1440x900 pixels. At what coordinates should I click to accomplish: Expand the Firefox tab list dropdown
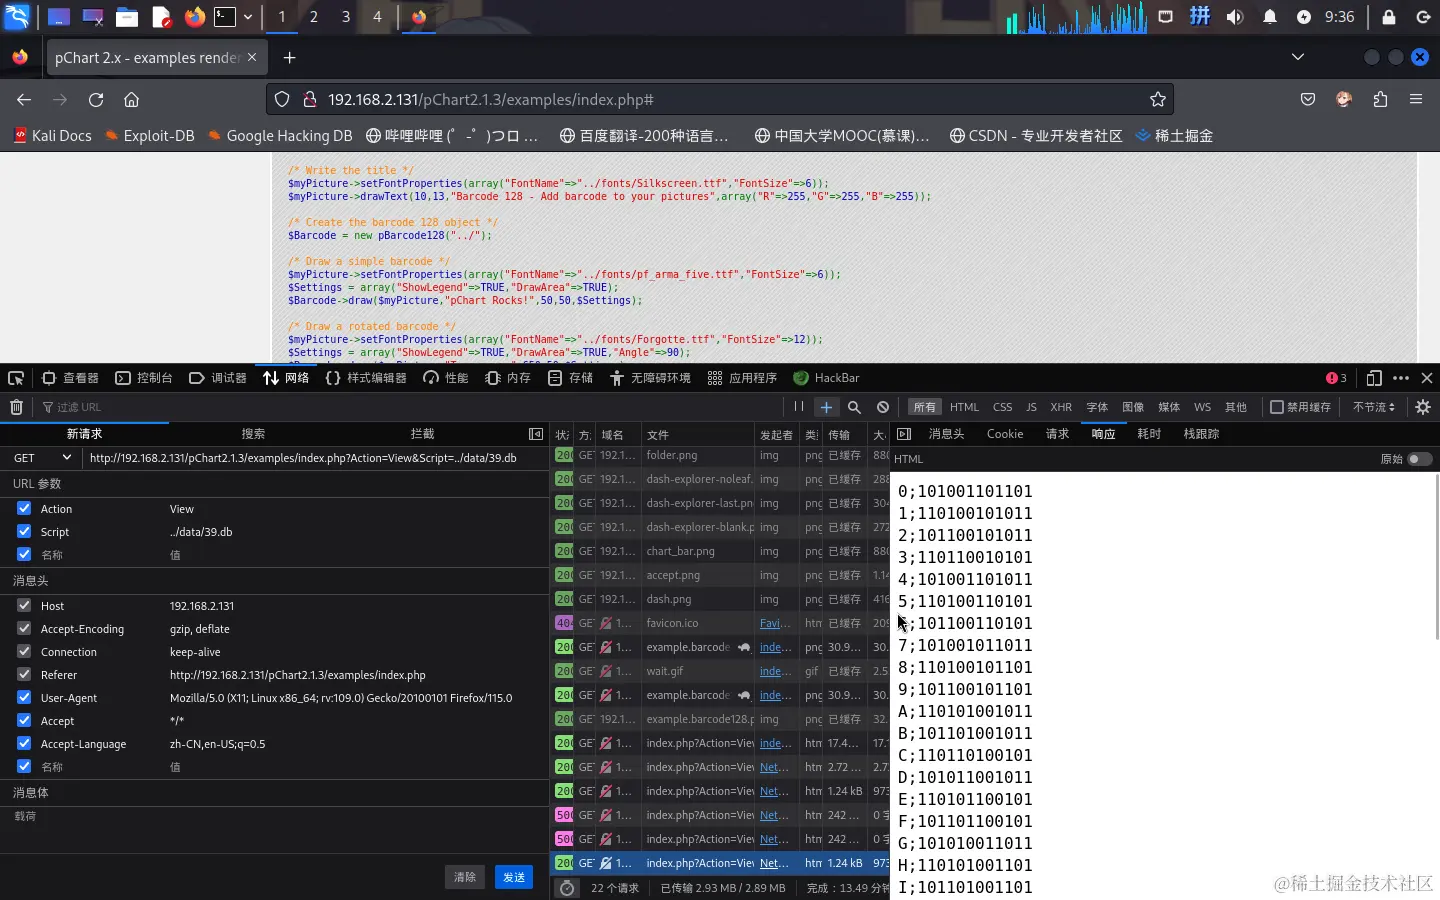pos(1298,57)
